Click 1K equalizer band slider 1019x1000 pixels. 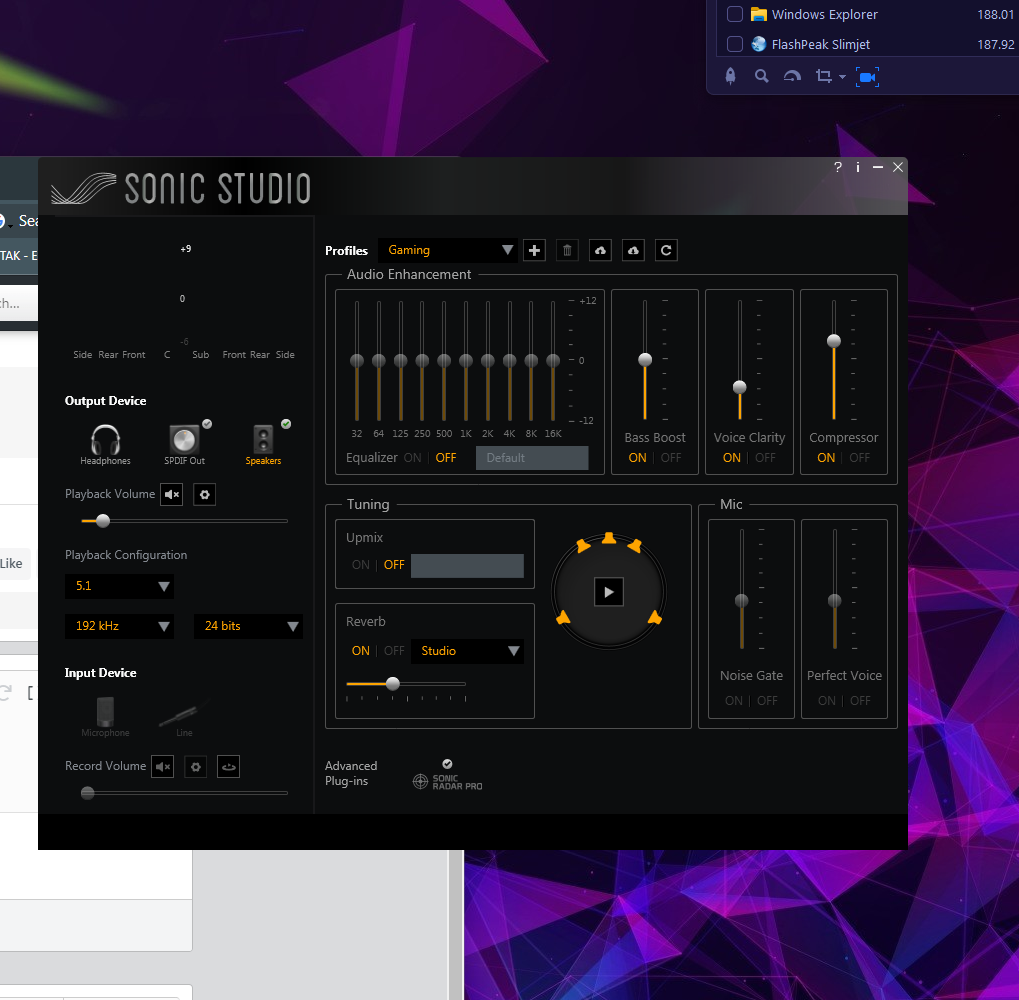[466, 361]
